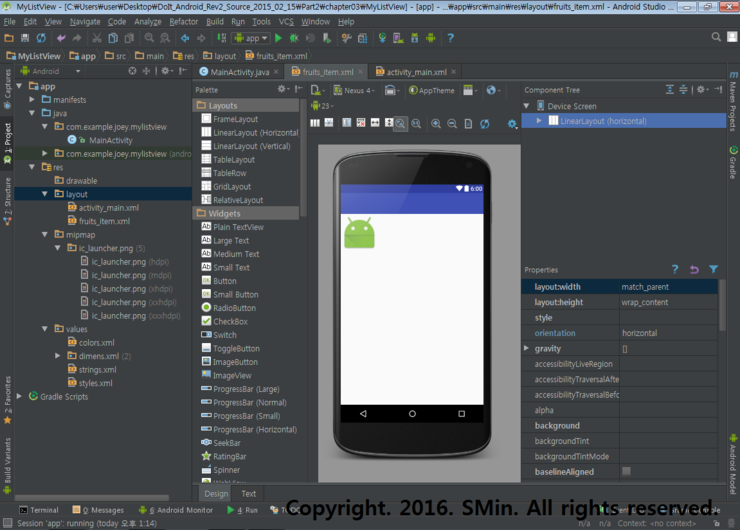The image size is (740, 530).
Task: Click Properties help question mark icon
Action: pyautogui.click(x=675, y=269)
